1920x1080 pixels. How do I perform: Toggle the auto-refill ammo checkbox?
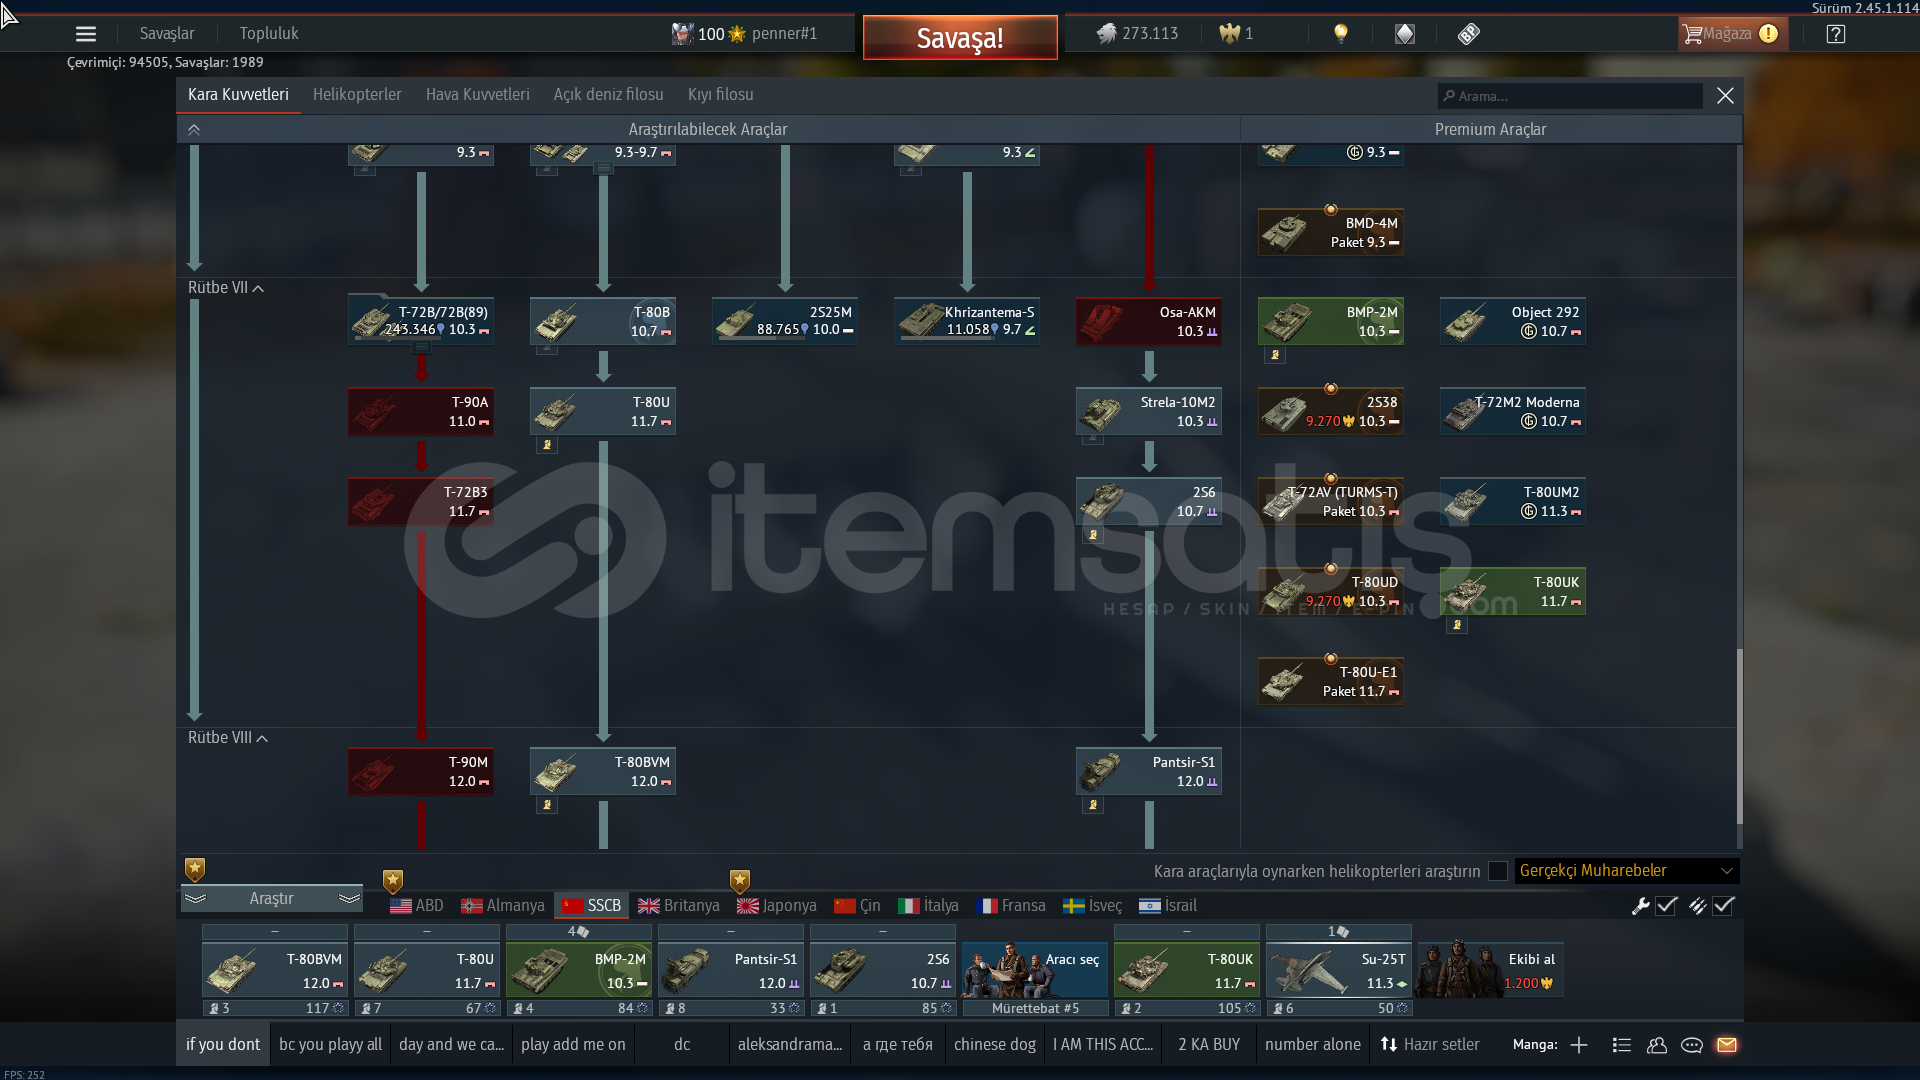click(1723, 906)
